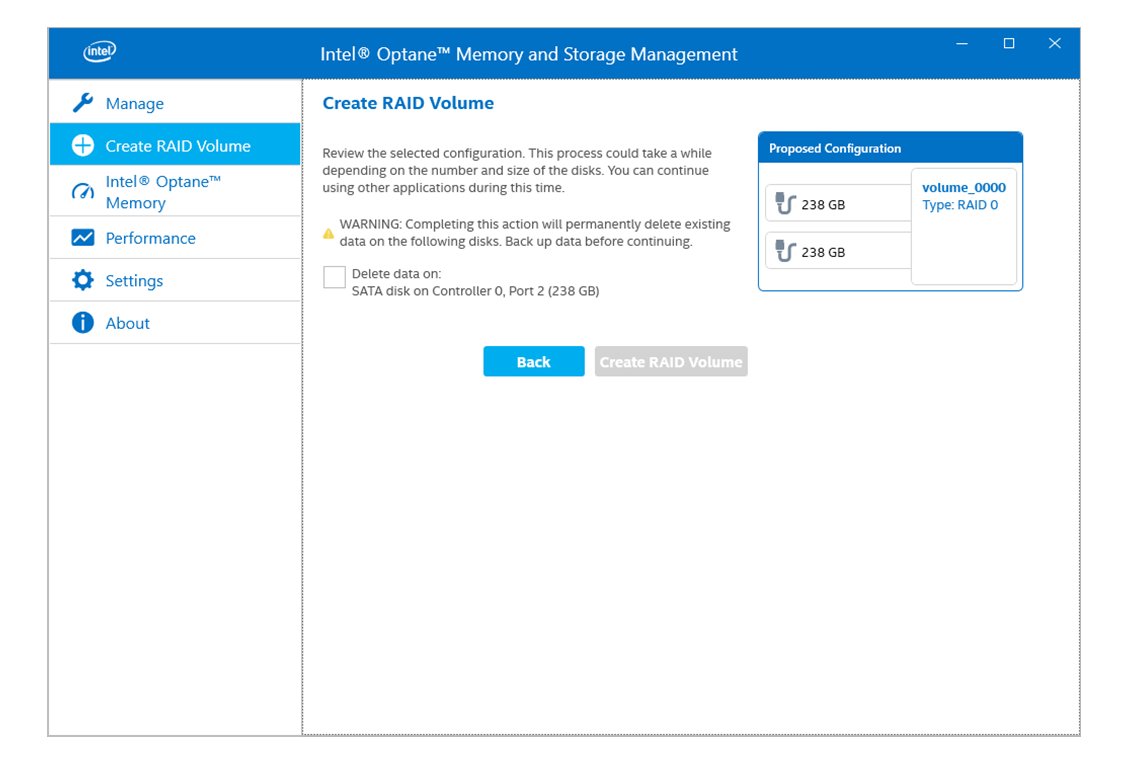Screen dimensions: 1132x764
Task: Click the Manage wrench icon
Action: tap(83, 103)
